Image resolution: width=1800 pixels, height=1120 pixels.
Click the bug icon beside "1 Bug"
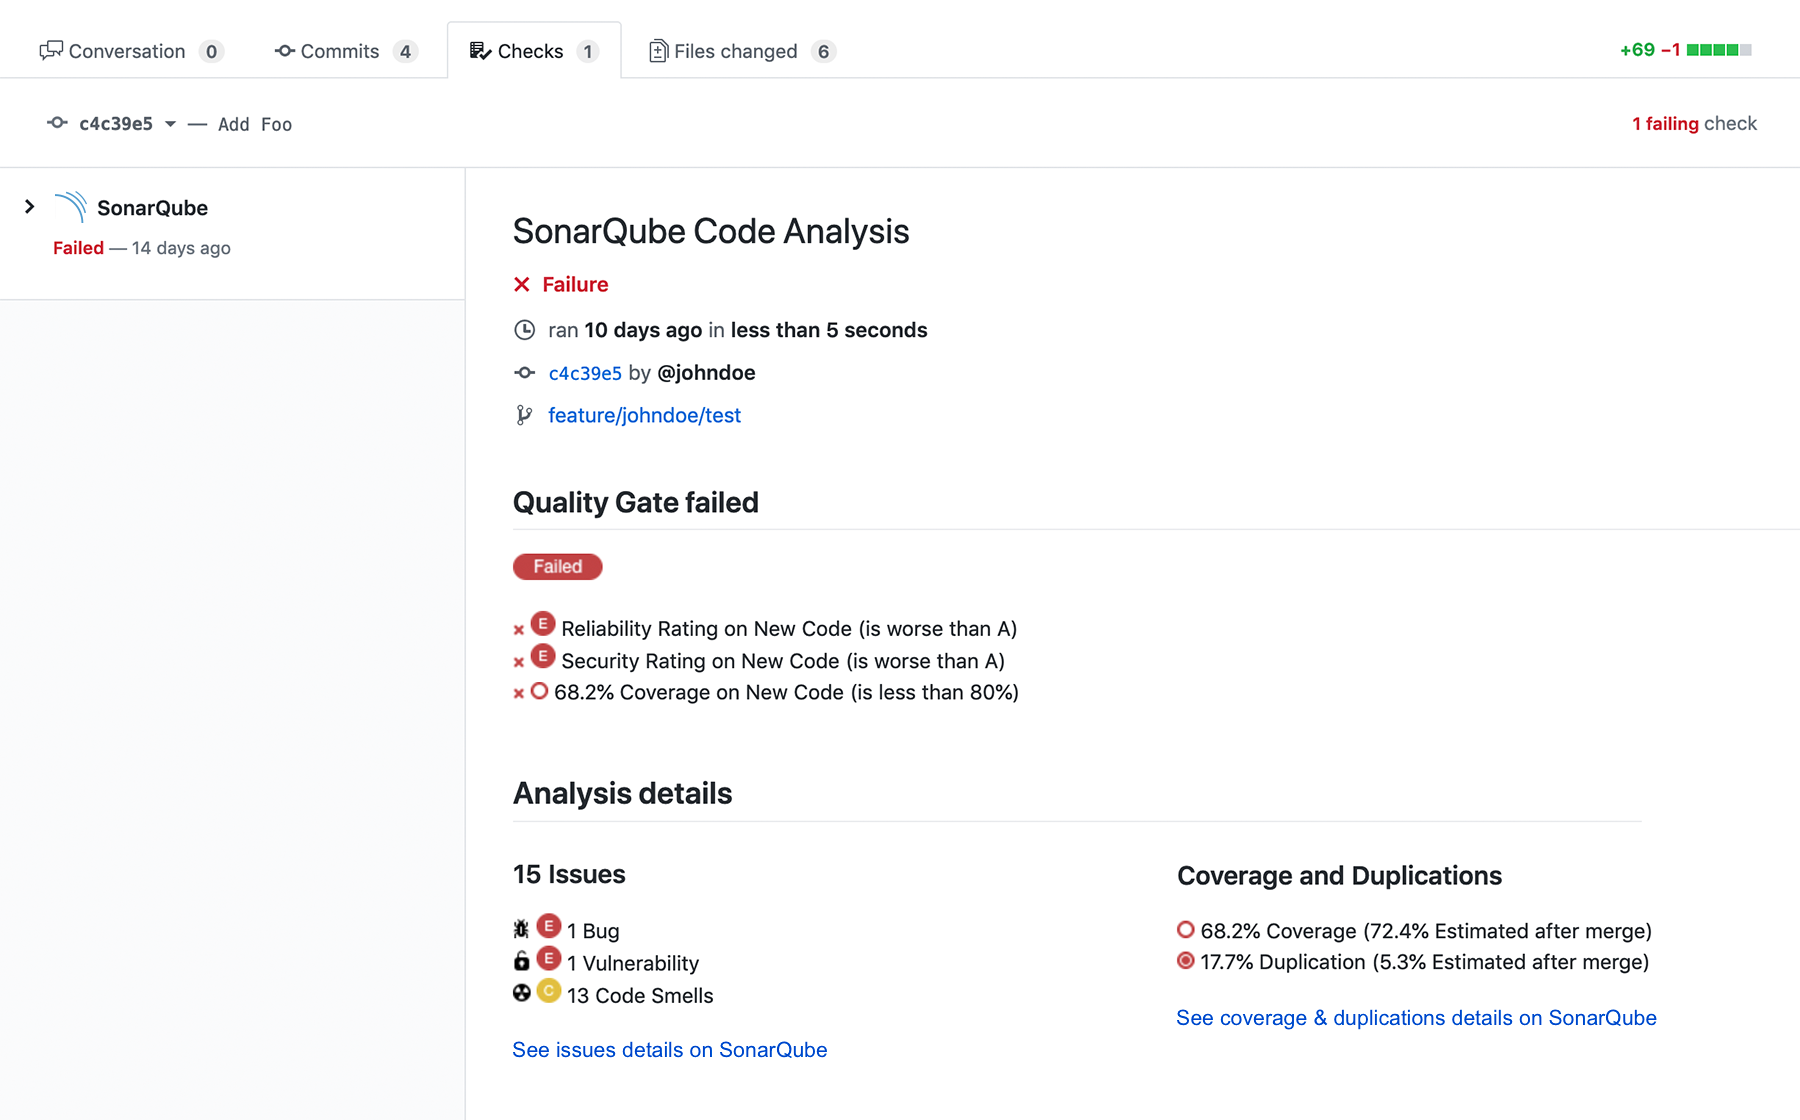pyautogui.click(x=521, y=929)
